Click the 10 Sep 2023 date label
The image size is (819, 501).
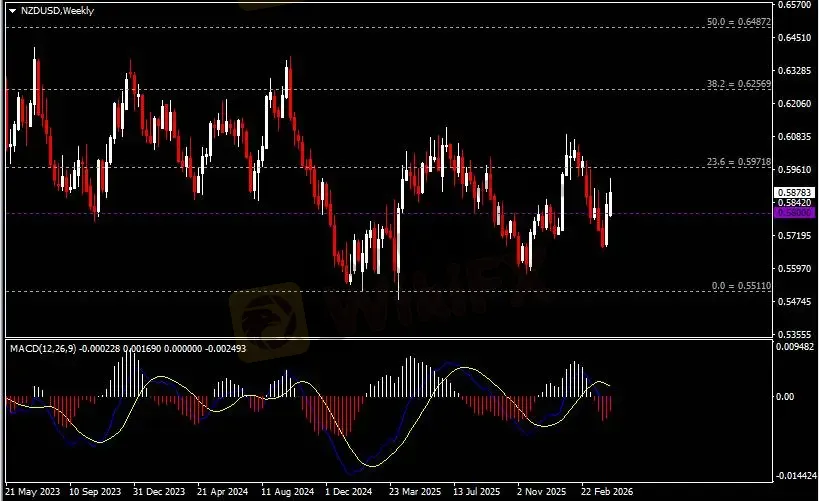pos(95,492)
